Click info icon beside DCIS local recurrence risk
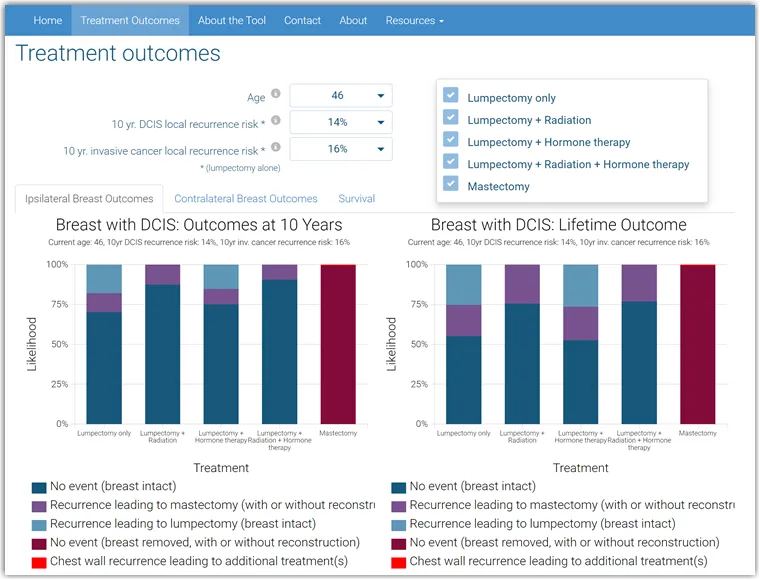The image size is (760, 580). pos(276,121)
